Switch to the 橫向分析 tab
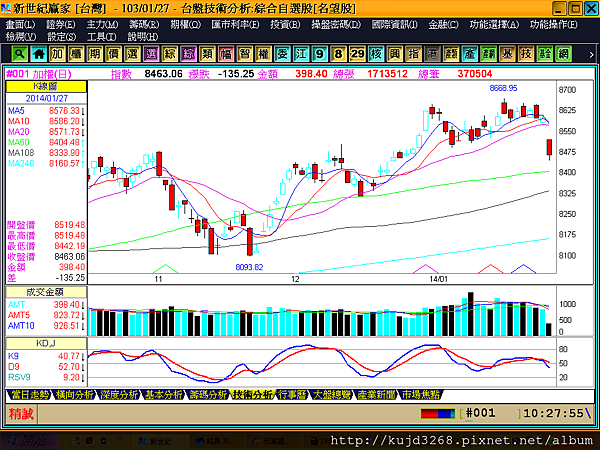The height and width of the screenshot is (450, 600). [74, 395]
